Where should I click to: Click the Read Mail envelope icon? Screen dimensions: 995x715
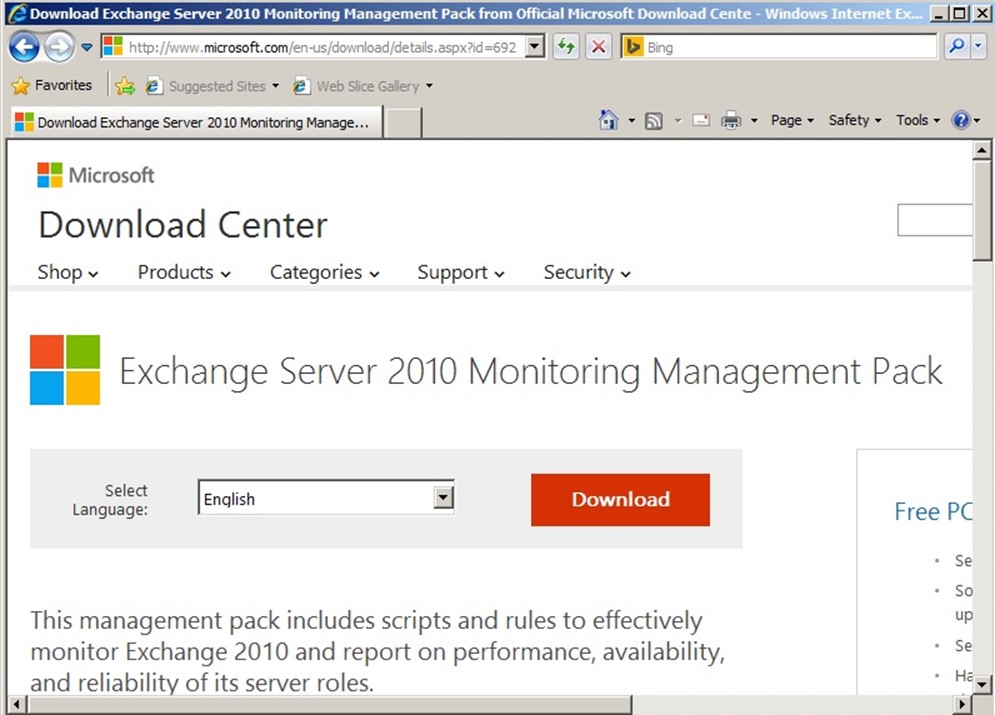pyautogui.click(x=701, y=120)
